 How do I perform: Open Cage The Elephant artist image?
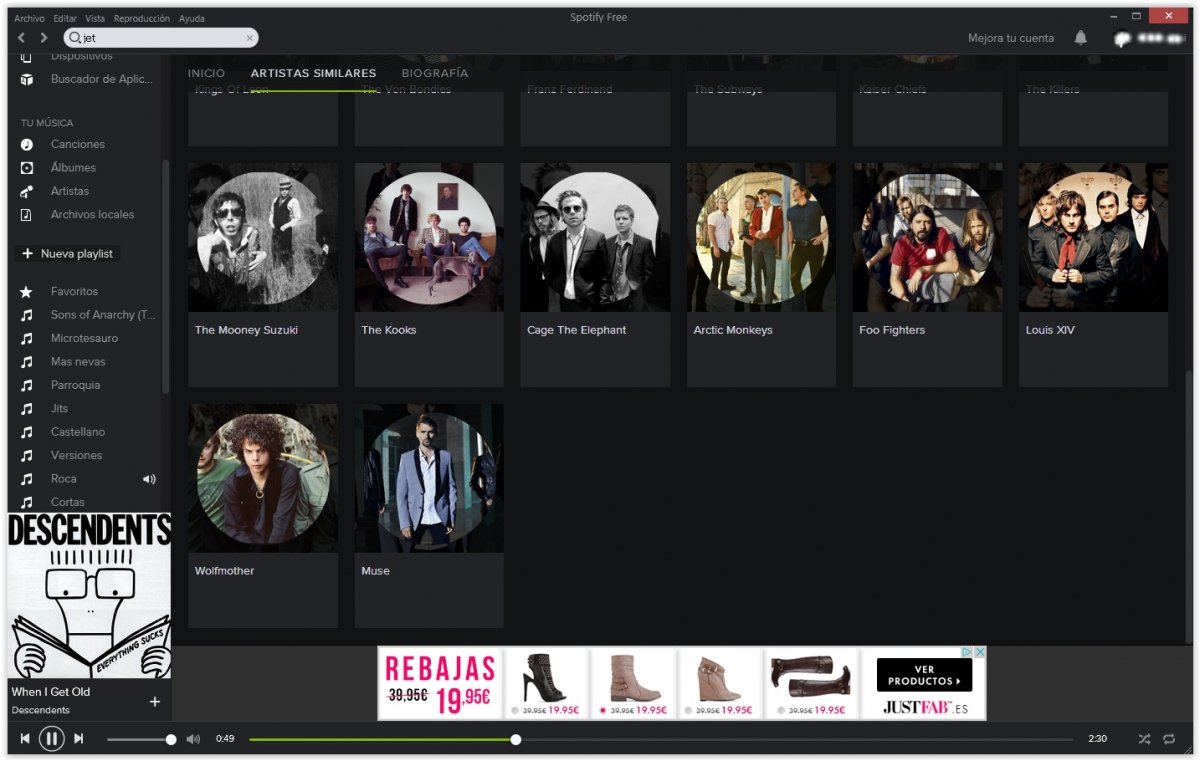tap(595, 237)
